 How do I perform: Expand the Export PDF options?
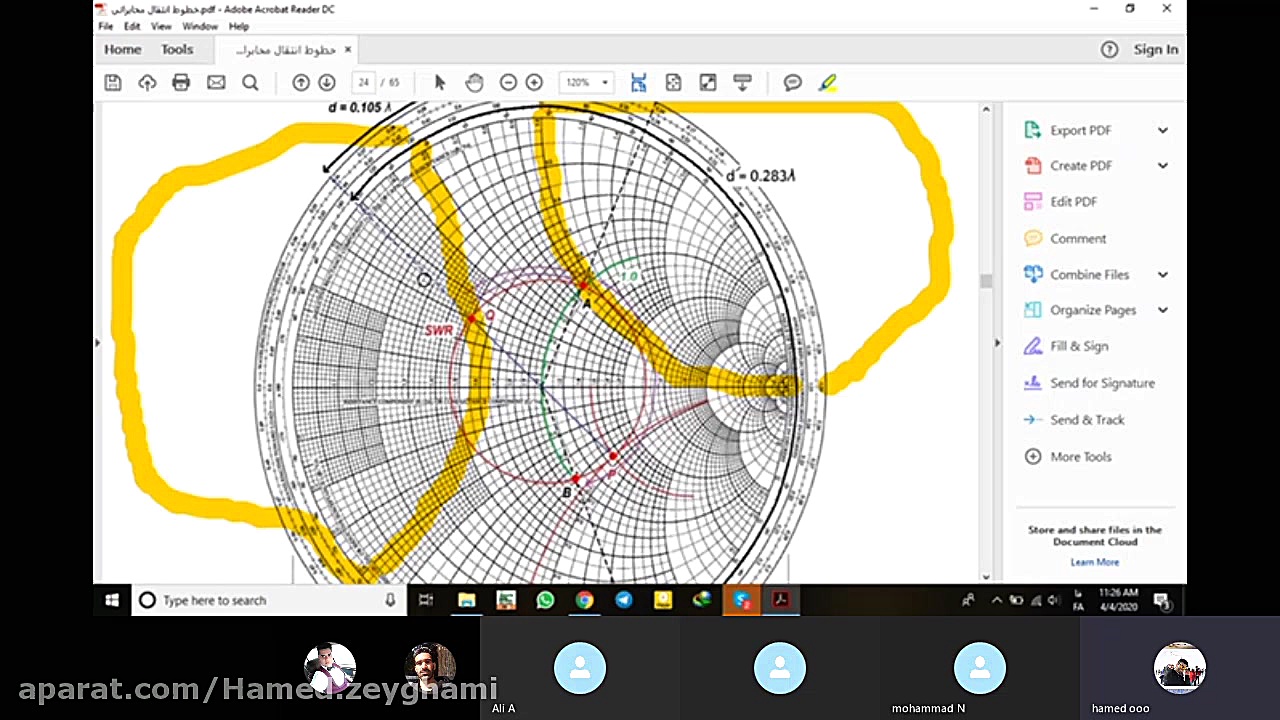coord(1162,130)
